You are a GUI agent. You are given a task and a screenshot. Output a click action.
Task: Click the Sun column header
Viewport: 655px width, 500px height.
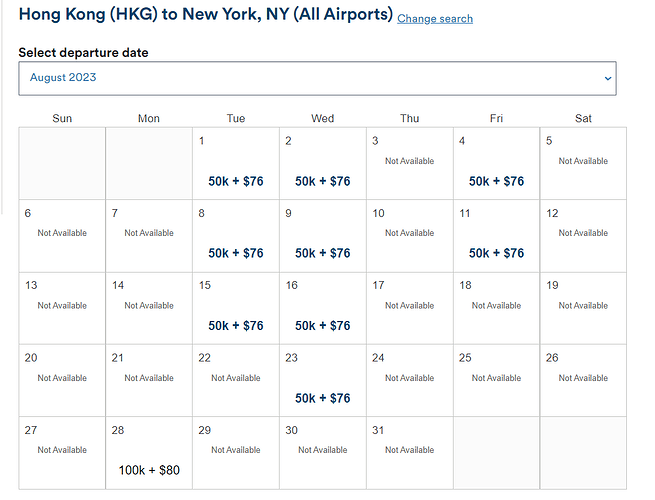pos(62,119)
